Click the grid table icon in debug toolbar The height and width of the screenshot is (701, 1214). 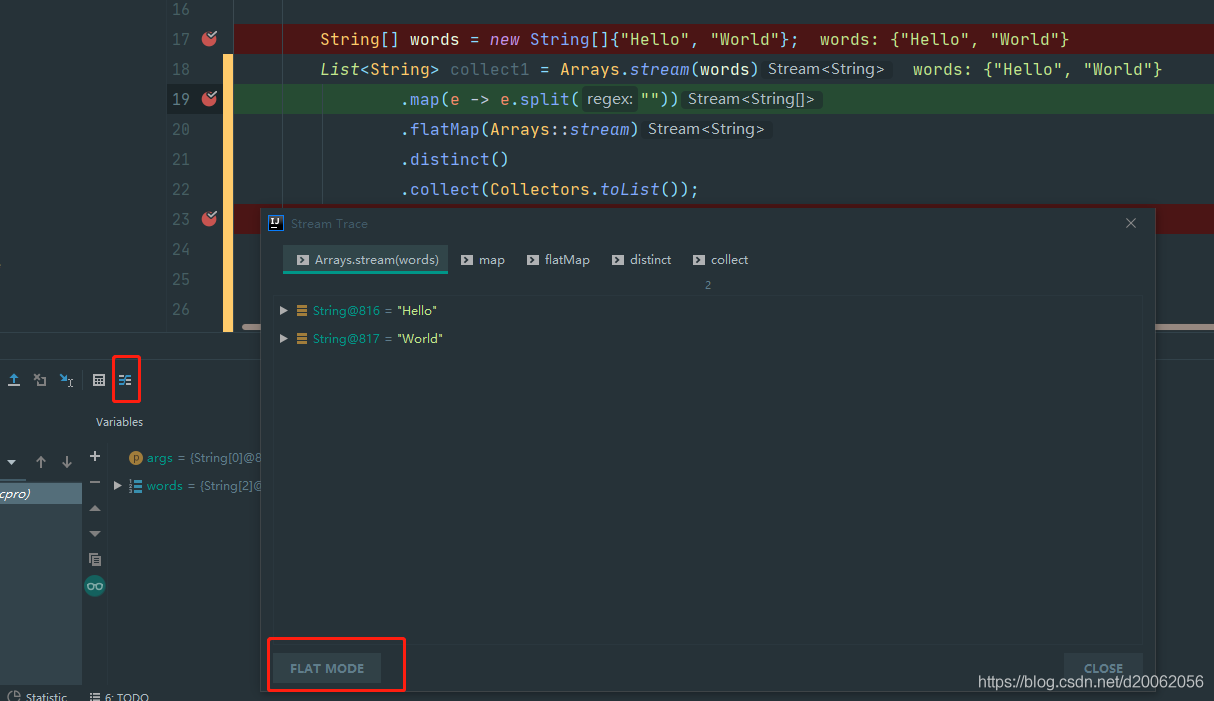coord(98,380)
